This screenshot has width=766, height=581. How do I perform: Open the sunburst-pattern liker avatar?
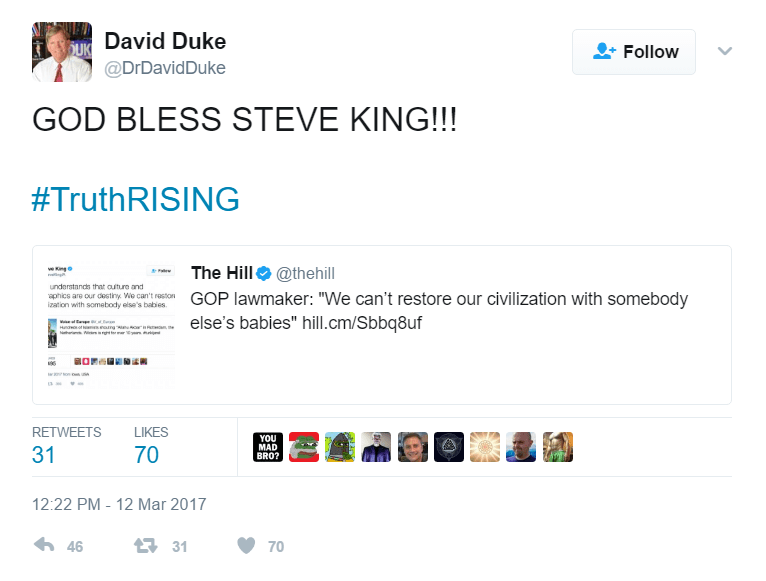[x=485, y=447]
